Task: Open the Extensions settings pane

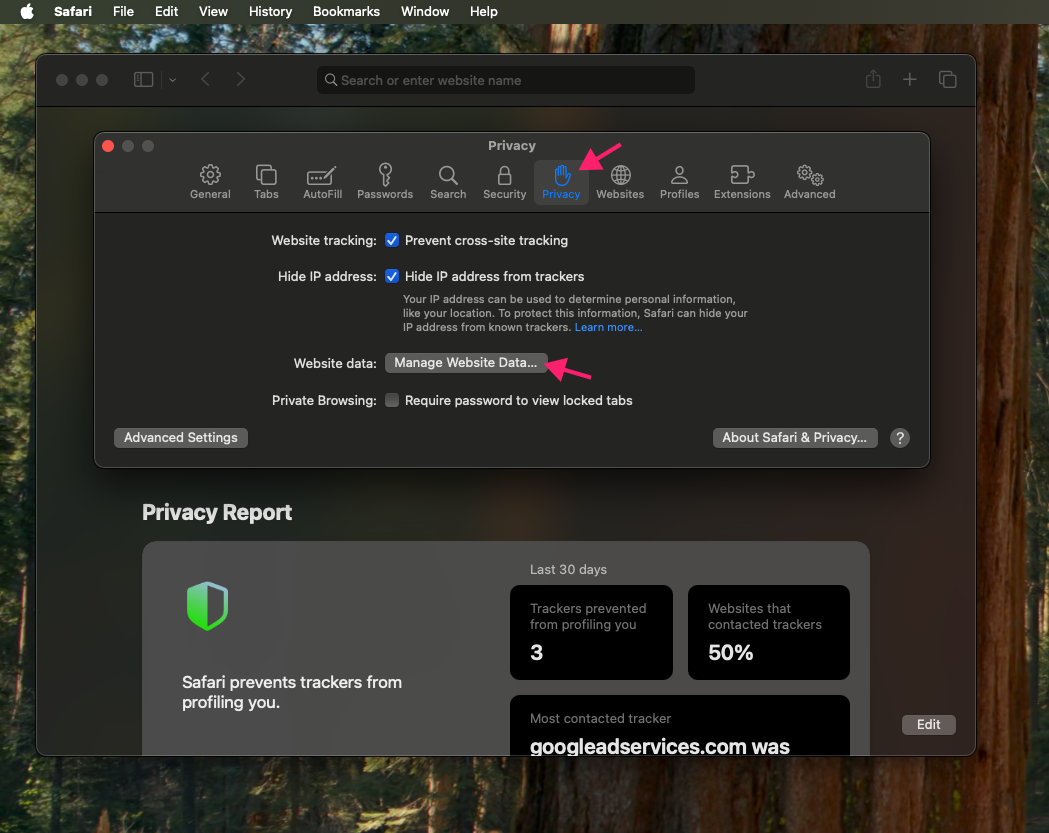Action: (x=741, y=182)
